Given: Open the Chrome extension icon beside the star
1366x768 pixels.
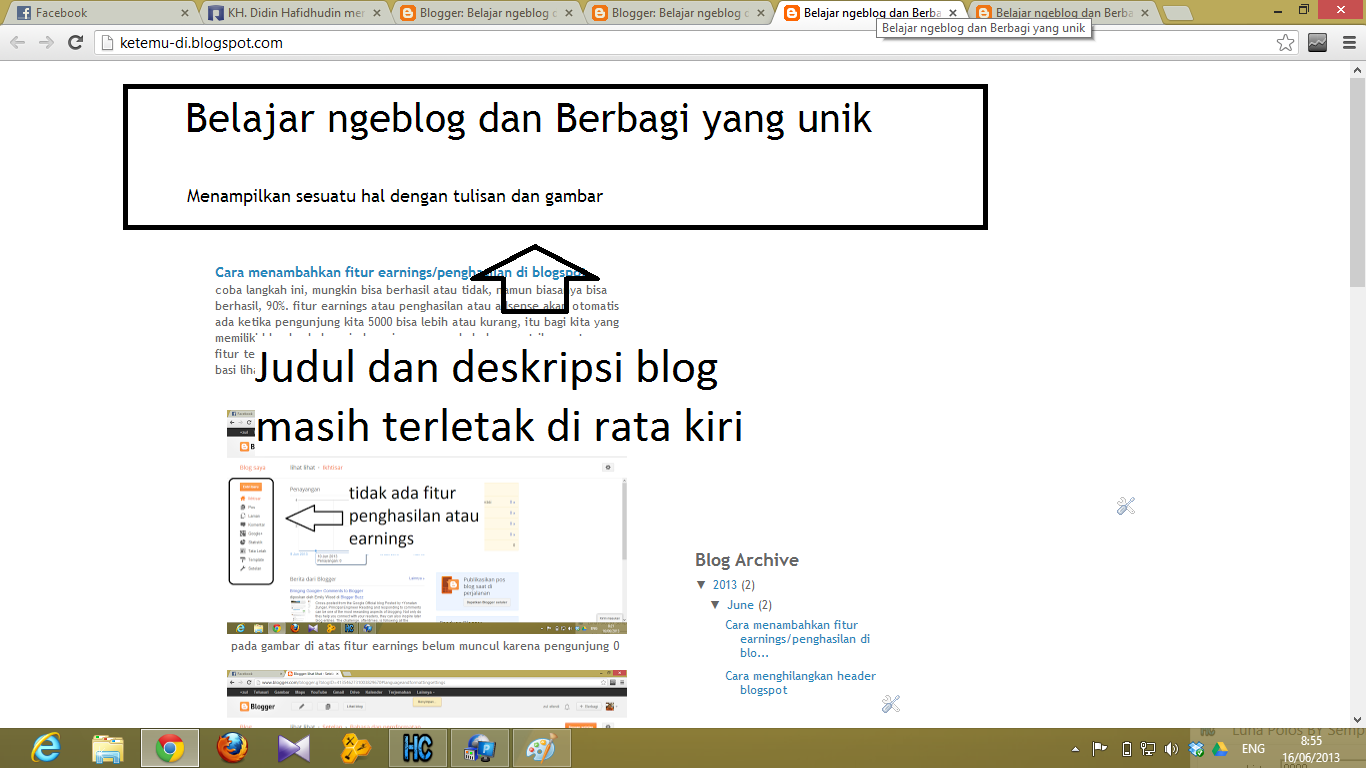Looking at the screenshot, I should click(x=1317, y=43).
